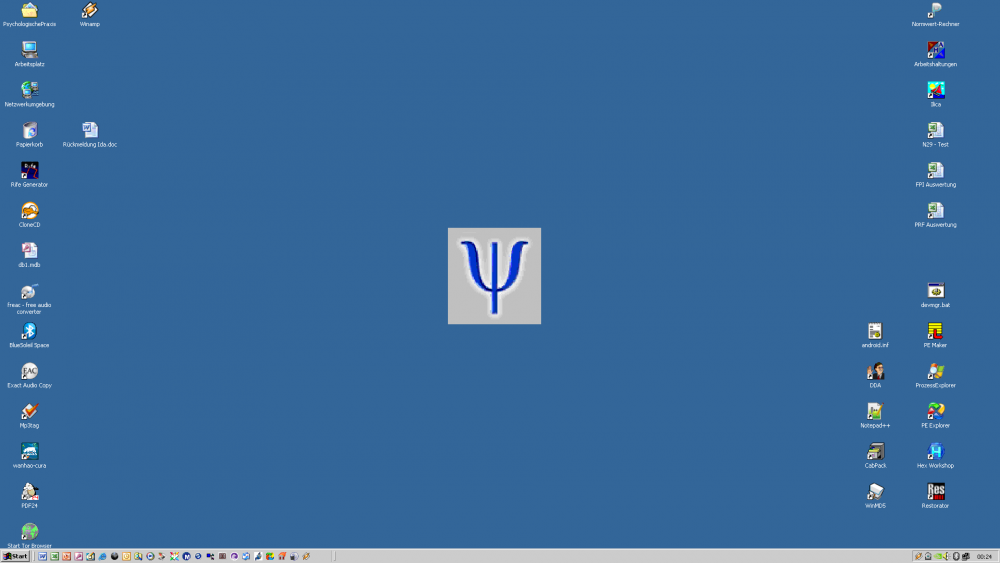Select the fre:ac free audio converter icon
The image size is (1000, 563).
click(x=29, y=299)
